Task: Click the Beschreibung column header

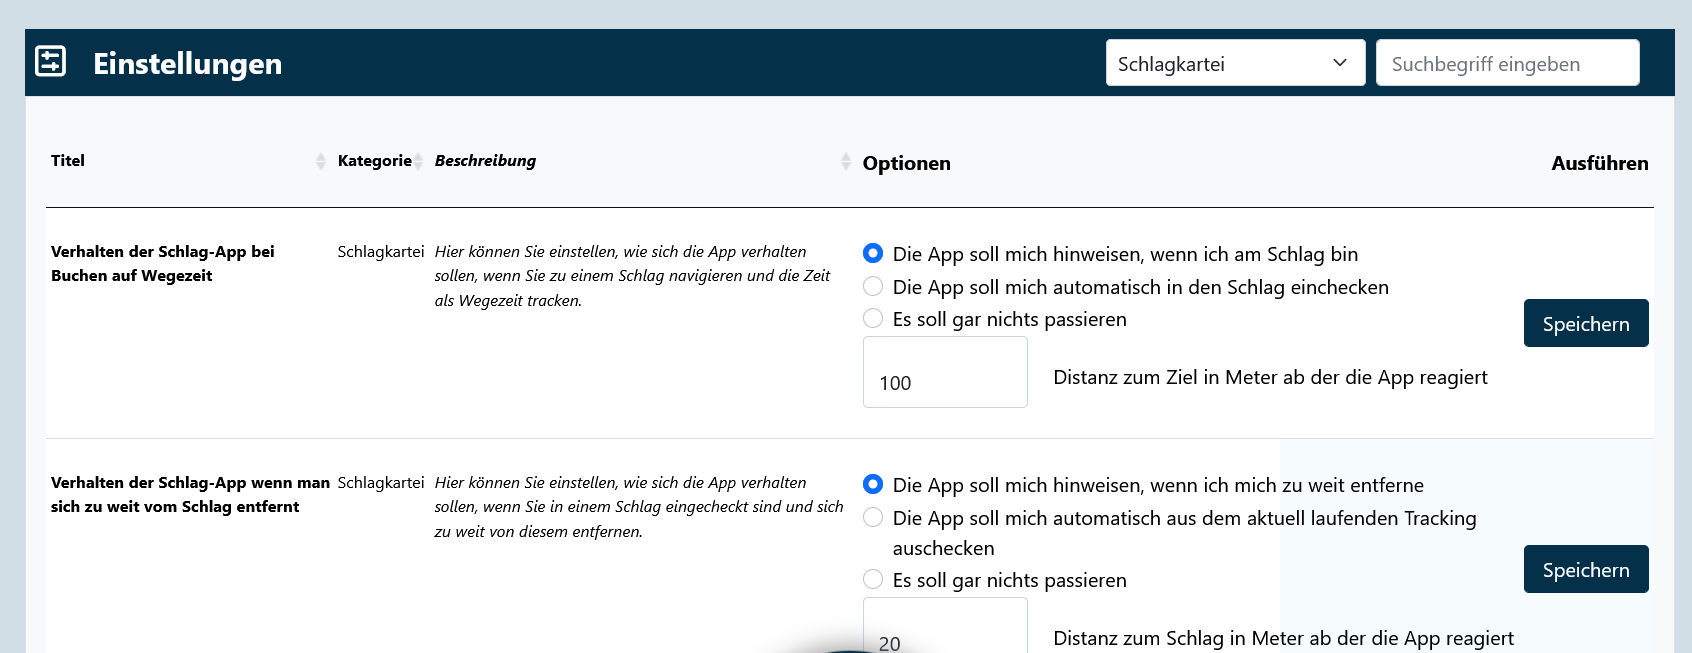Action: click(485, 161)
